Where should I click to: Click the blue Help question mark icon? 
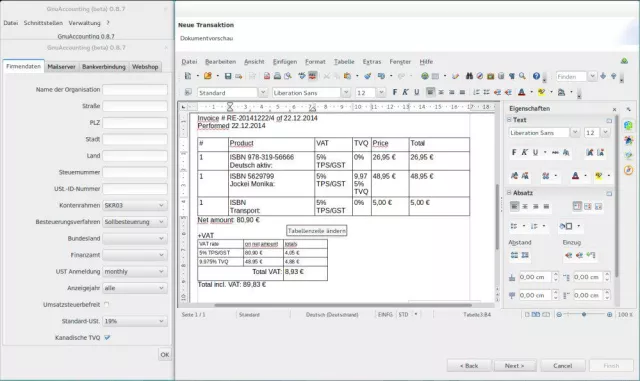536,76
